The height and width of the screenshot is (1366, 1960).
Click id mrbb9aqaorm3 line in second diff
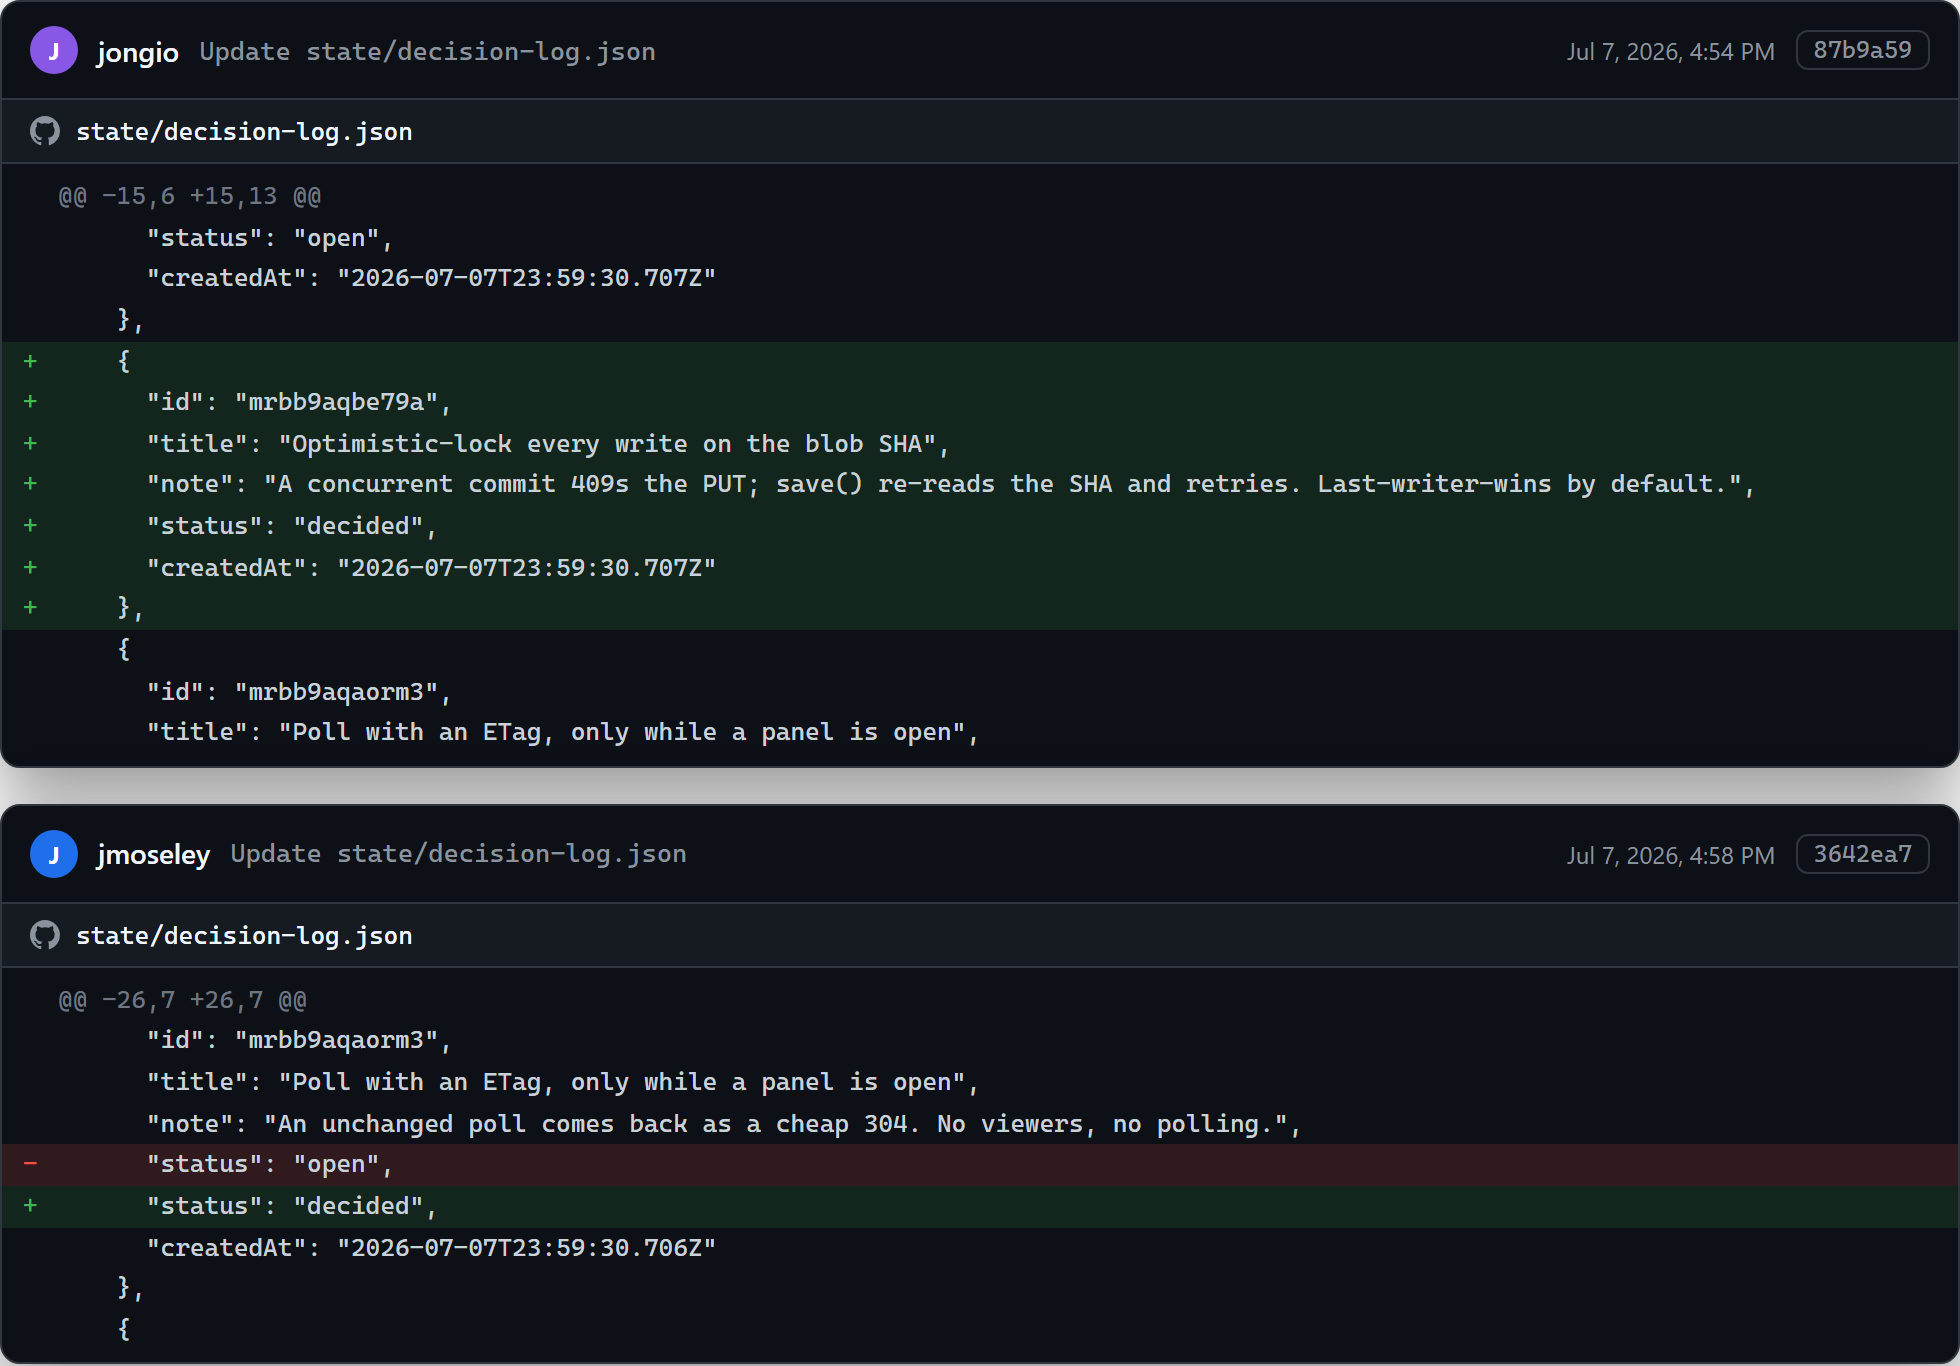pyautogui.click(x=980, y=1040)
